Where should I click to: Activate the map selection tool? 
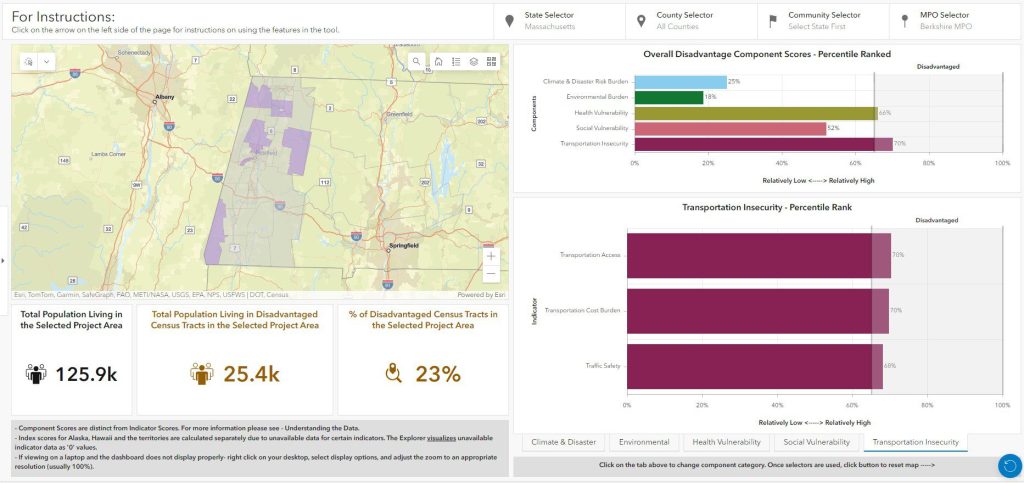click(29, 61)
